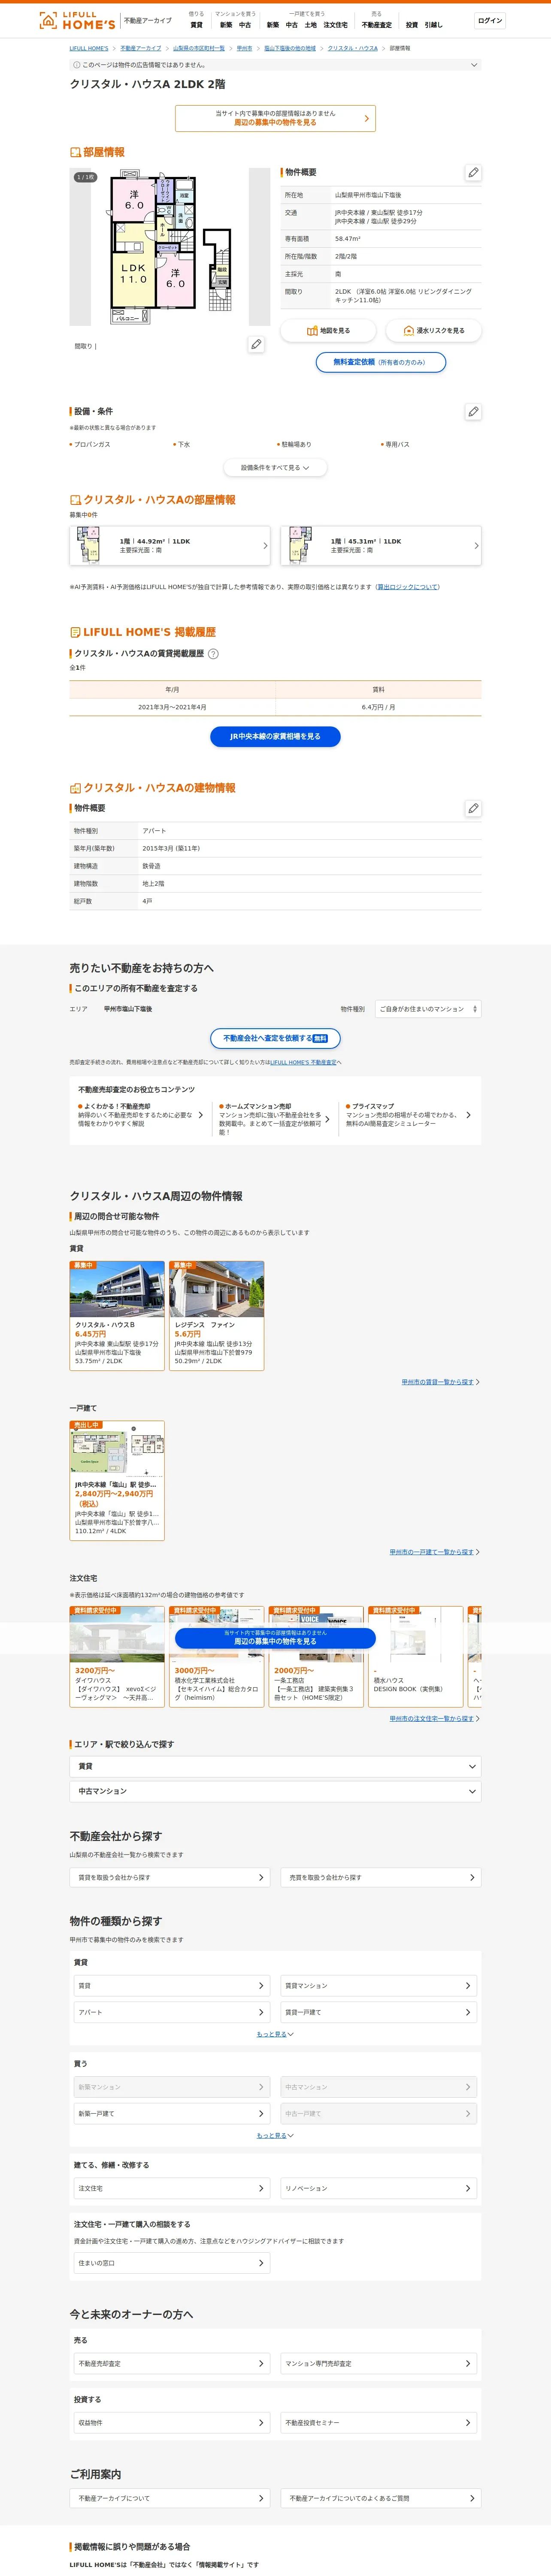
Task: Click 6.4万円 / 月 rent cell
Action: coord(378,707)
